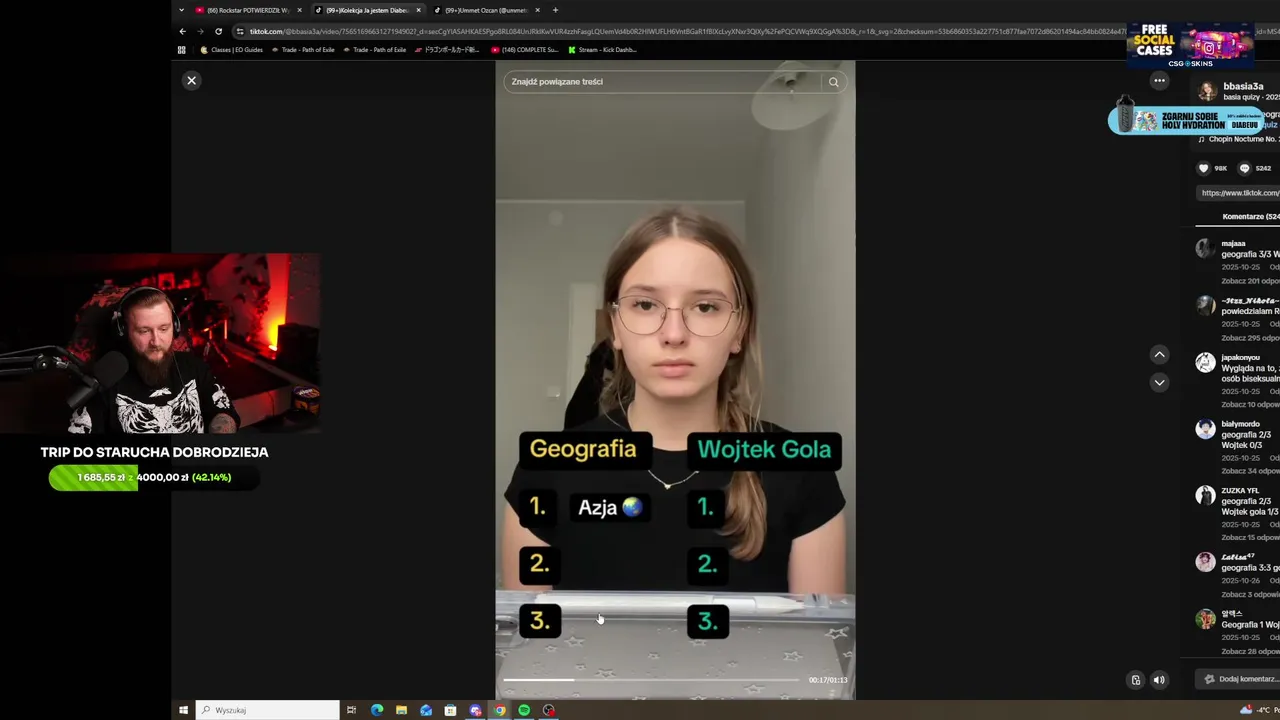Image resolution: width=1280 pixels, height=720 pixels.
Task: Close the TikTok video viewer with X
Action: pyautogui.click(x=192, y=80)
